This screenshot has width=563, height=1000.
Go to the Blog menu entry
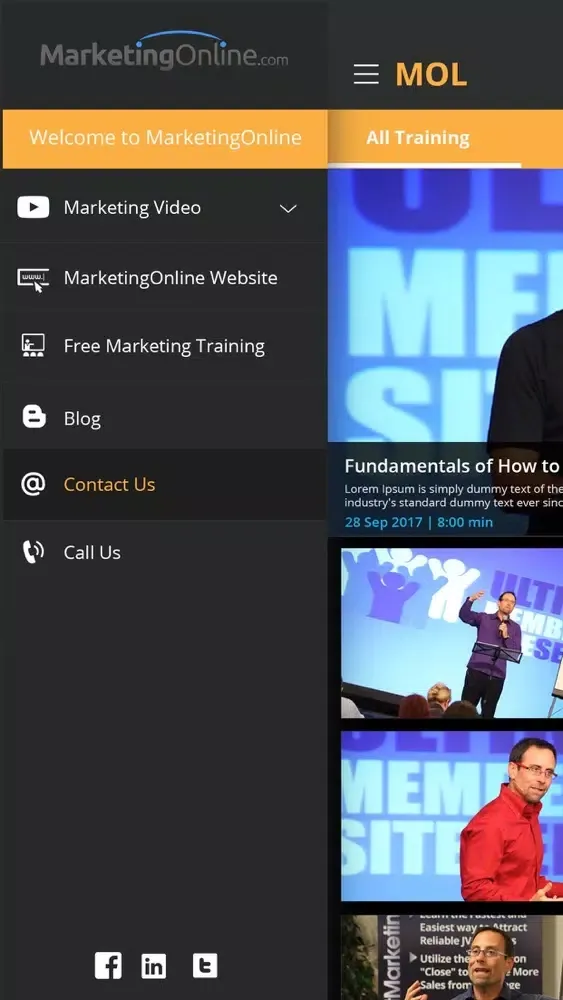165,417
